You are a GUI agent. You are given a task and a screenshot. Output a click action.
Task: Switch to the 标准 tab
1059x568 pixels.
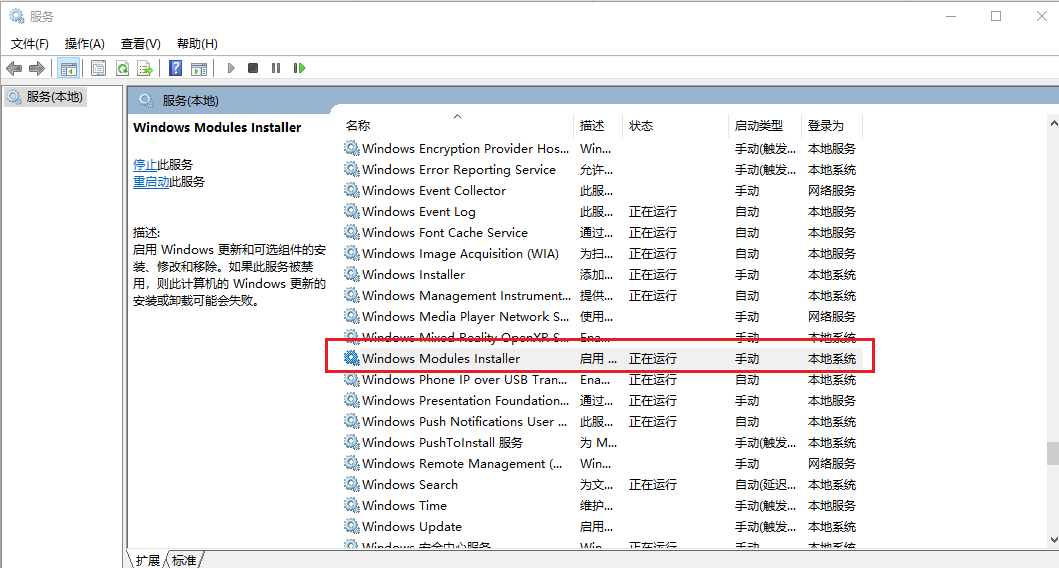(x=184, y=560)
